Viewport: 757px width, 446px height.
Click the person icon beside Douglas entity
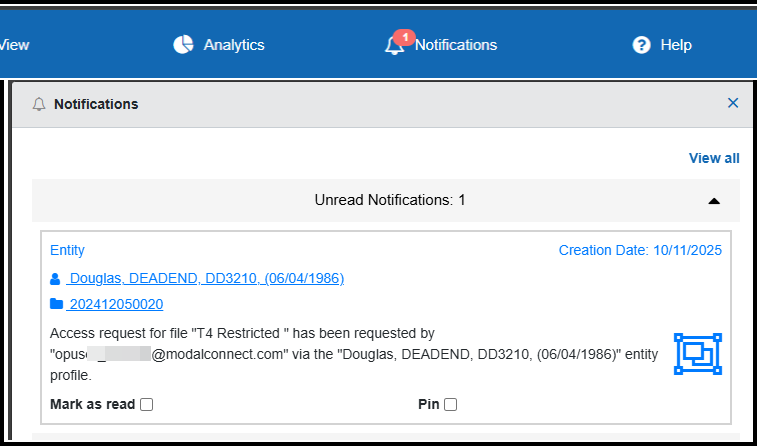tap(56, 278)
